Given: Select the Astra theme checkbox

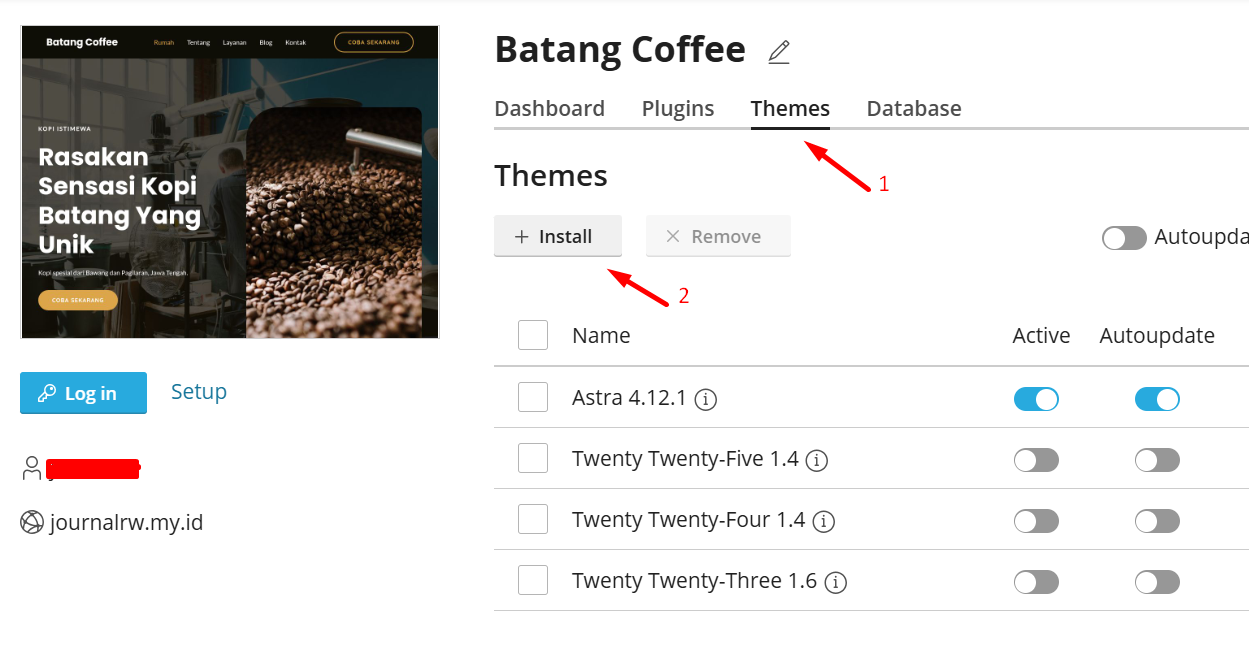Looking at the screenshot, I should tap(533, 398).
